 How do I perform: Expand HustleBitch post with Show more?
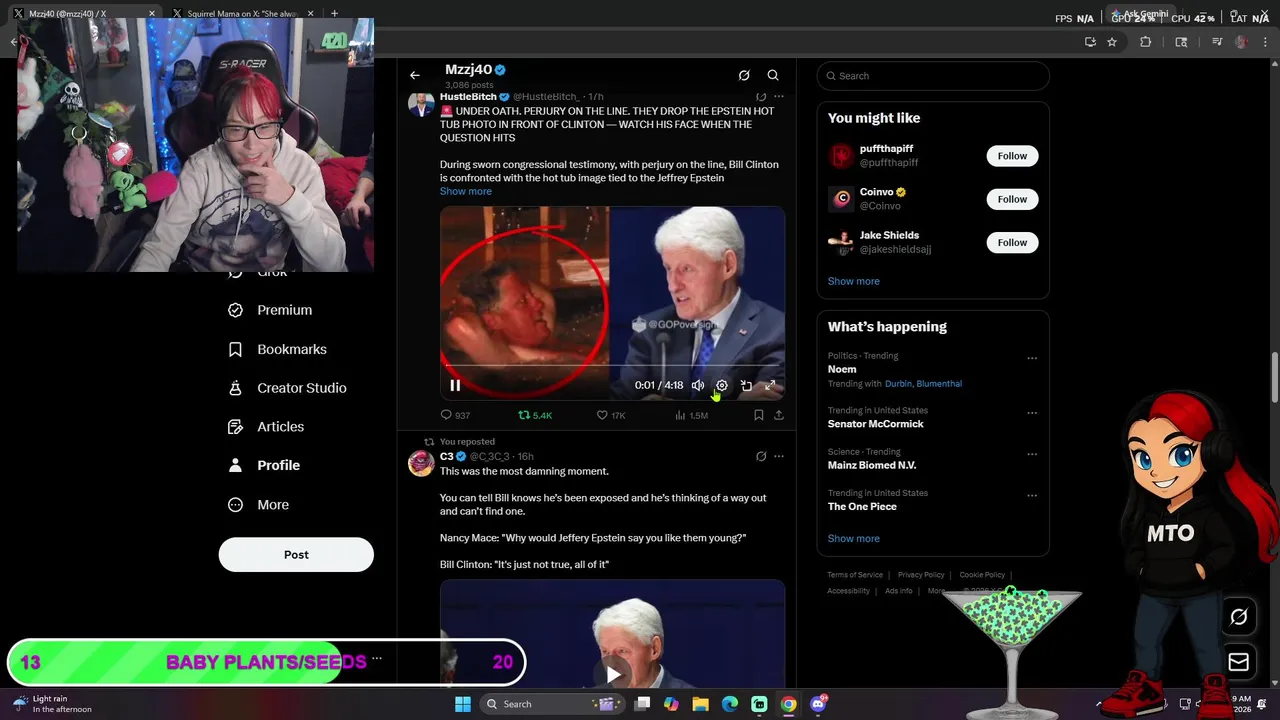tap(465, 191)
